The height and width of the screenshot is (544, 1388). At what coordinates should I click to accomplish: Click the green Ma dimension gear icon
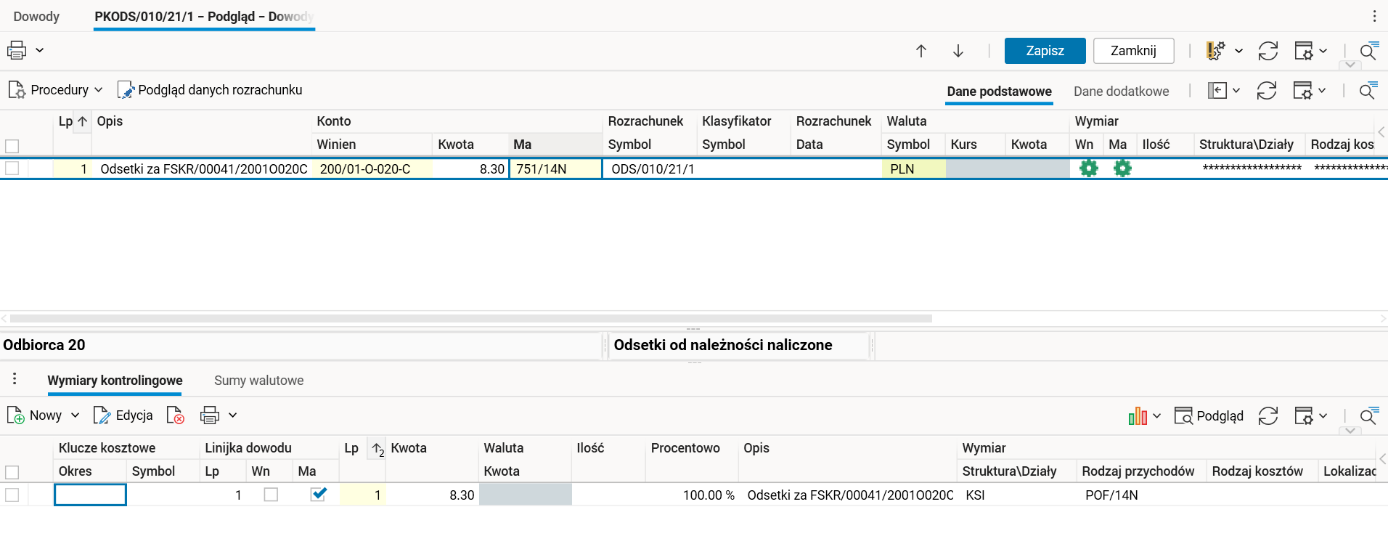coord(1122,169)
